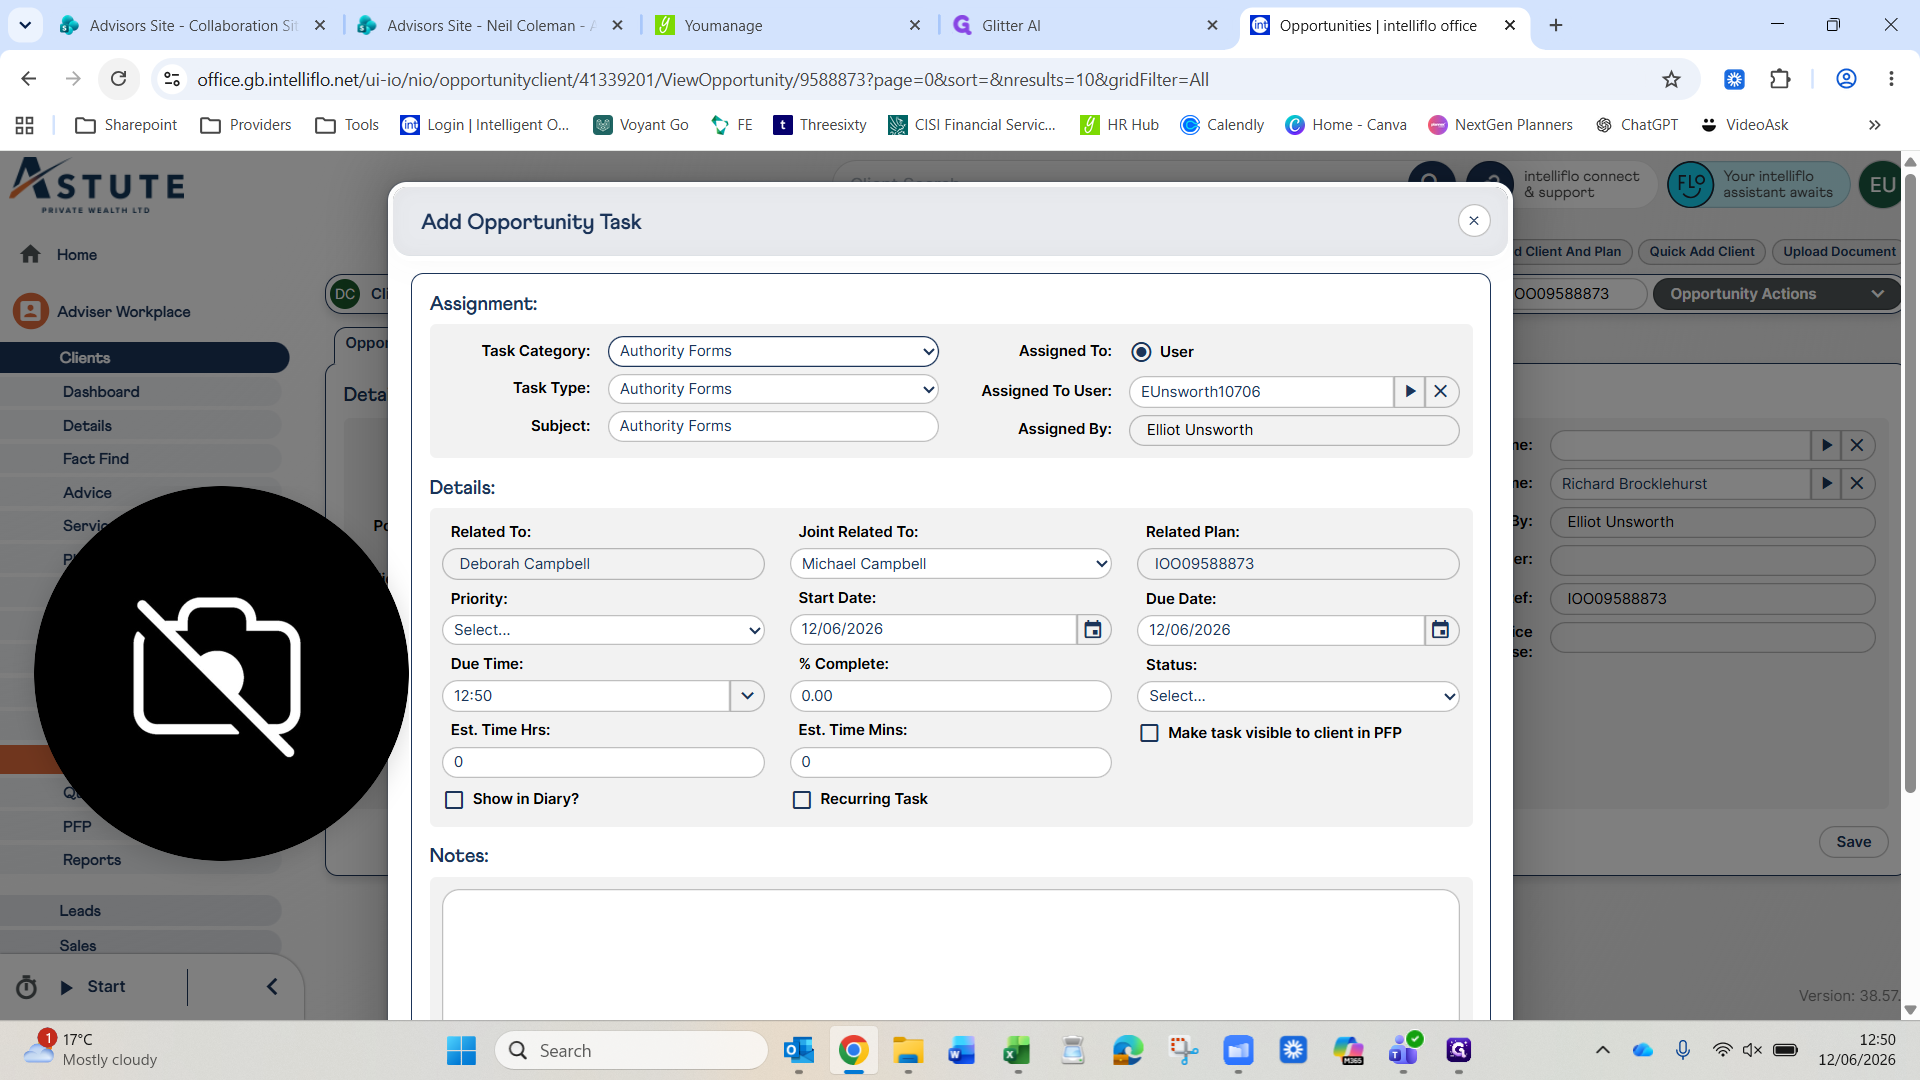Image resolution: width=1920 pixels, height=1080 pixels.
Task: Open the Joint Related To dropdown
Action: tap(951, 564)
